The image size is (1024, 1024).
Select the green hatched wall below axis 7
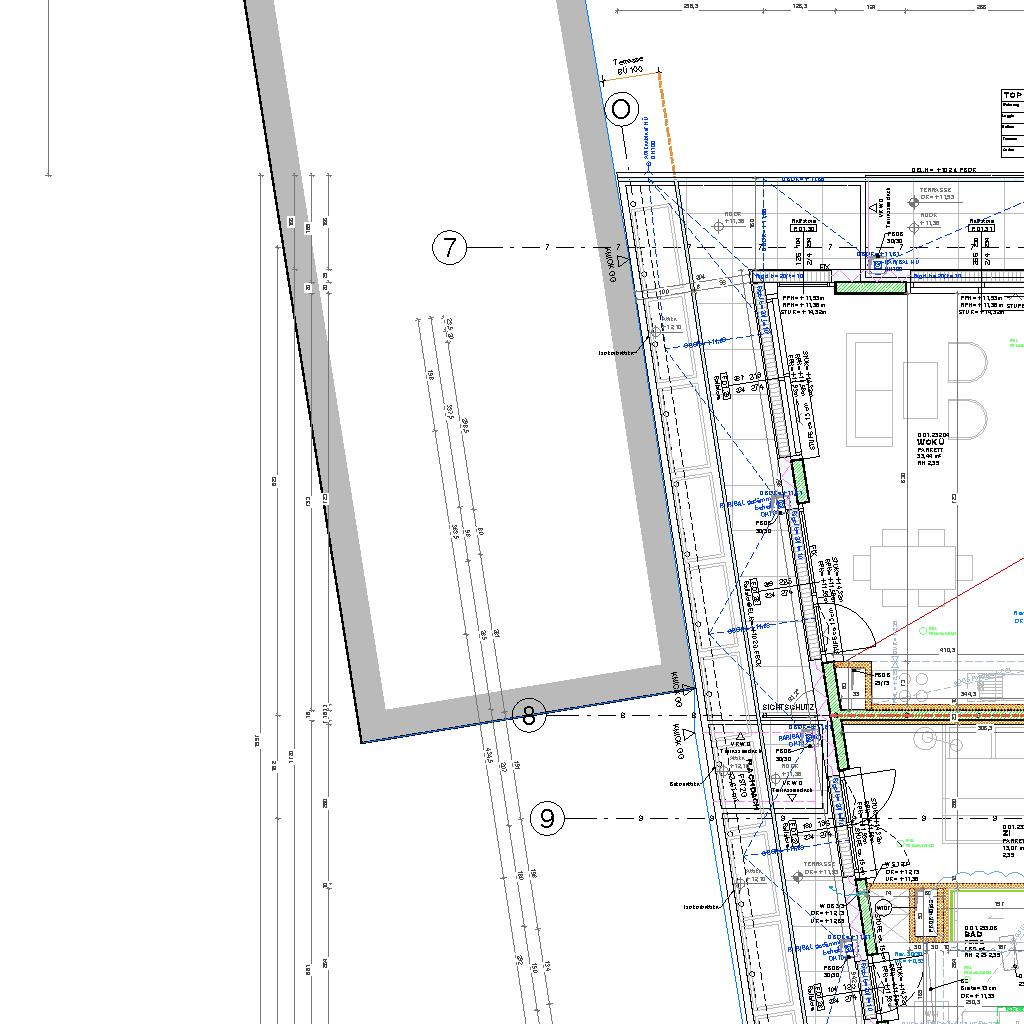[870, 287]
